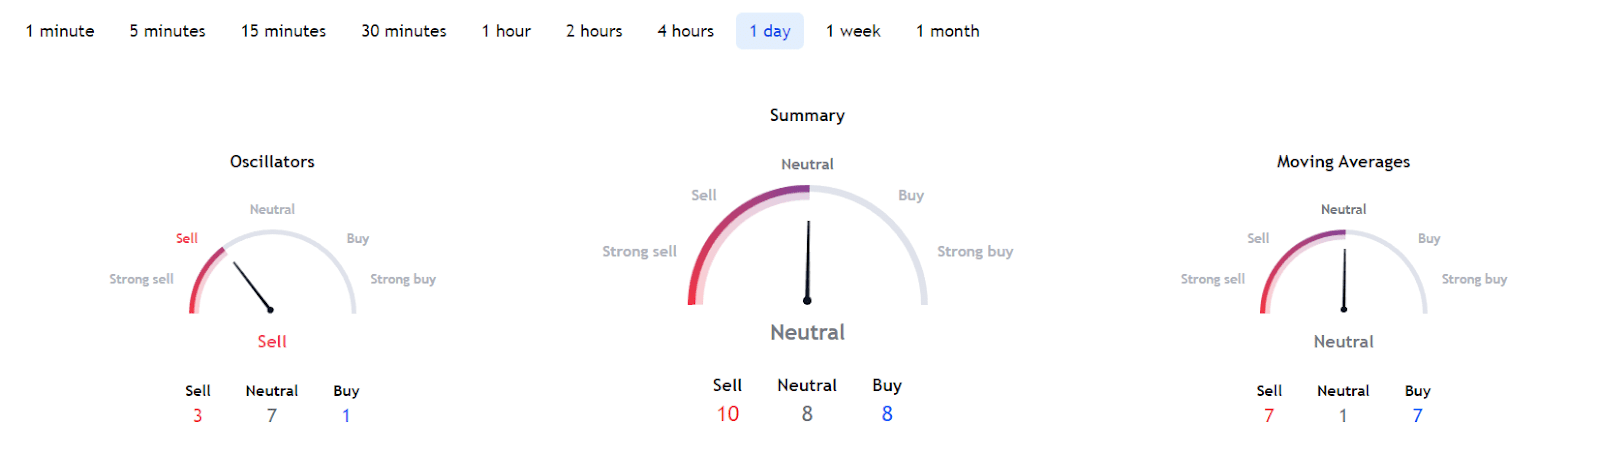Click Moving Averages neutral count 1
This screenshot has width=1600, height=455.
[1343, 415]
